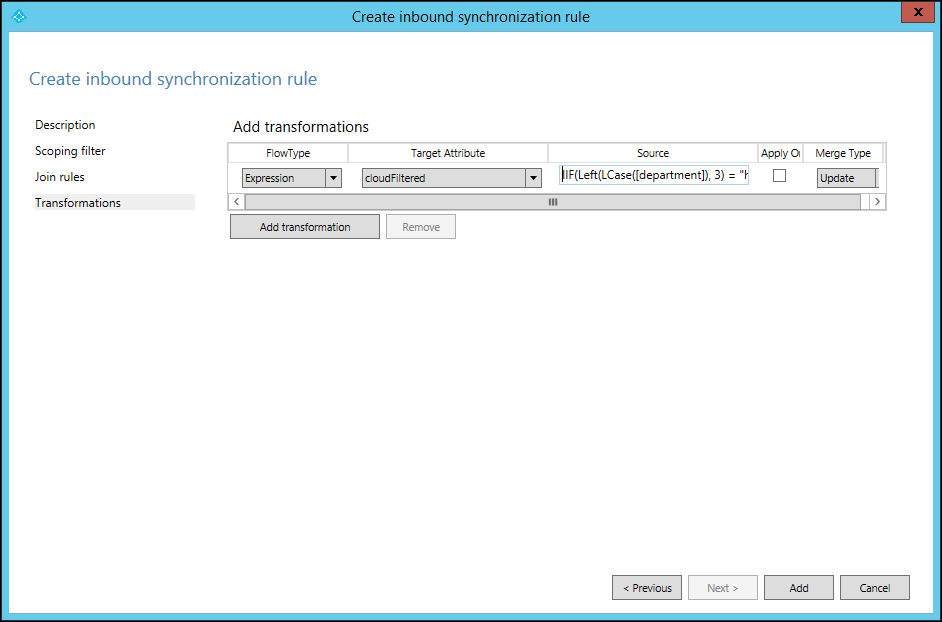Switch to the Description page
This screenshot has width=942, height=622.
coord(65,124)
